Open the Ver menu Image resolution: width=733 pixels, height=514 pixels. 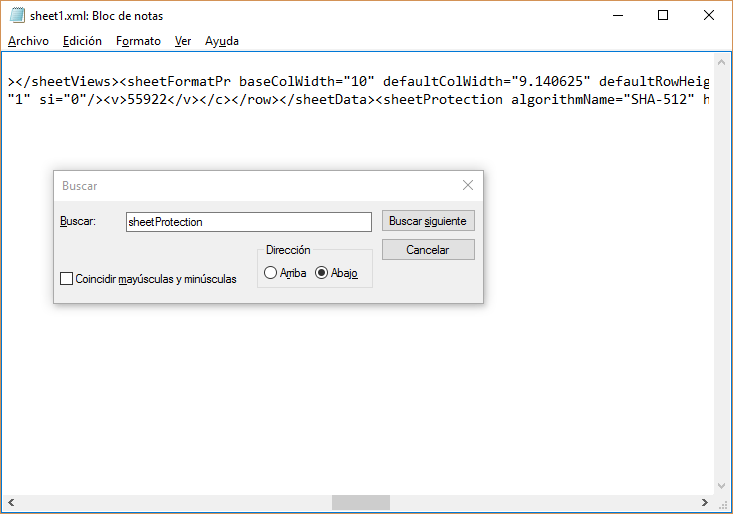click(x=183, y=41)
